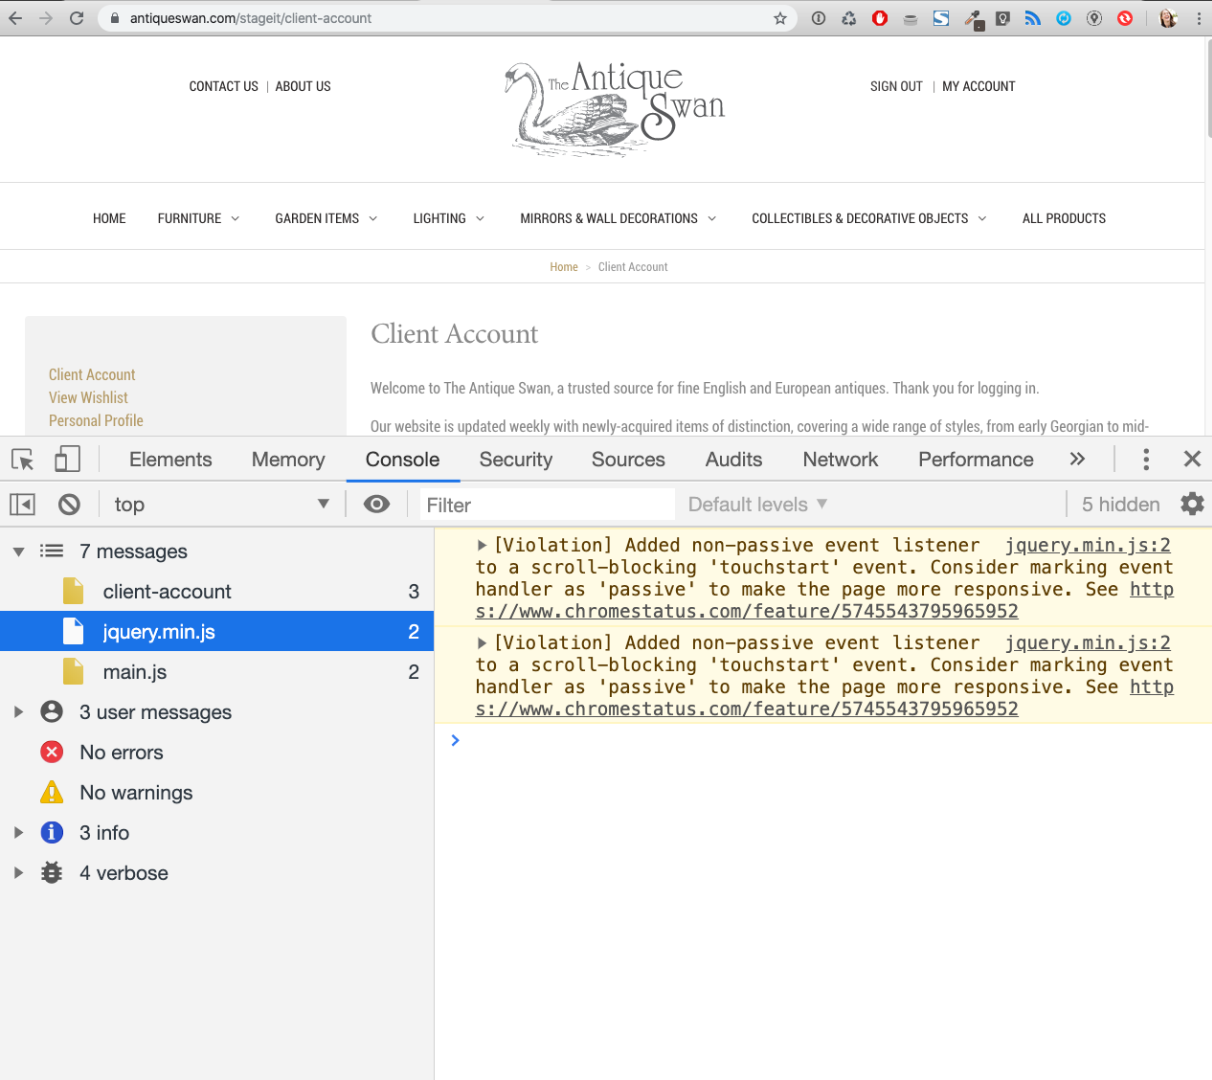Click the Sign Out link
This screenshot has height=1080, width=1212.
896,86
